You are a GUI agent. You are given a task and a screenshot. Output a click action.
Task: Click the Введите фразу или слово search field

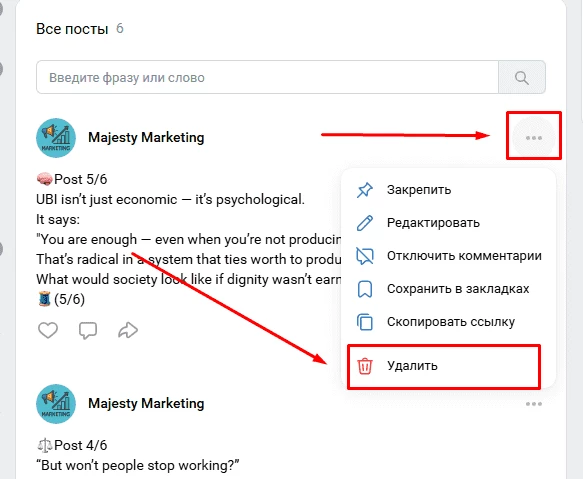267,77
